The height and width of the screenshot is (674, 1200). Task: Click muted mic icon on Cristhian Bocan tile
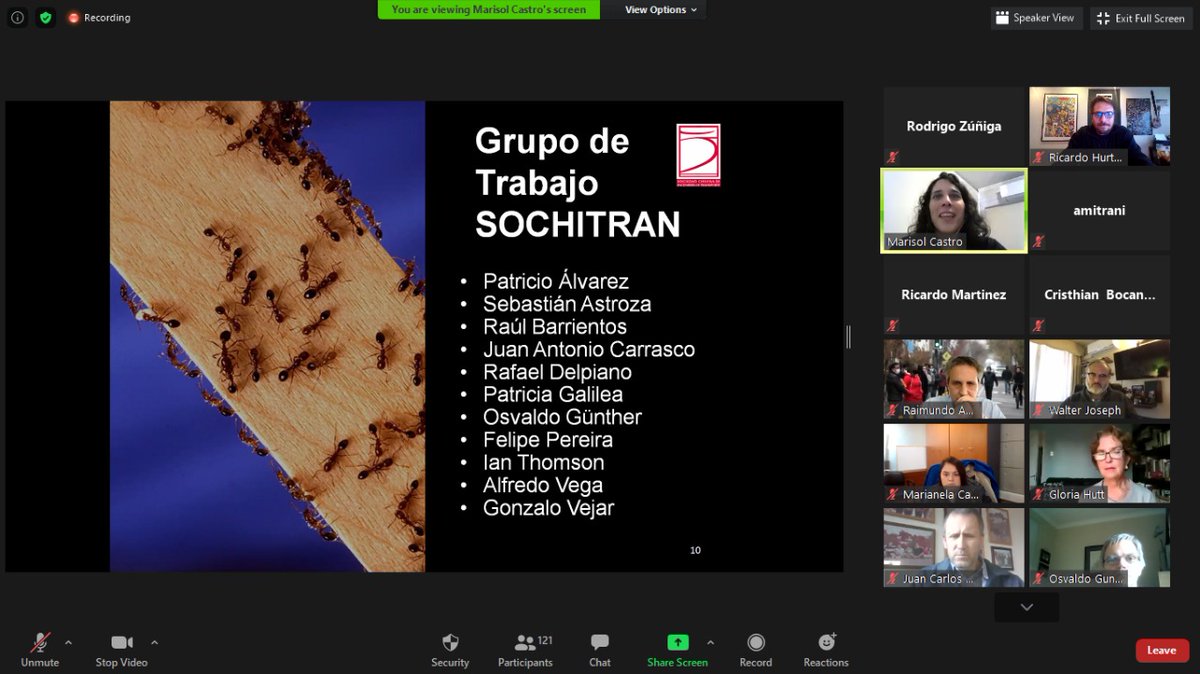1038,325
